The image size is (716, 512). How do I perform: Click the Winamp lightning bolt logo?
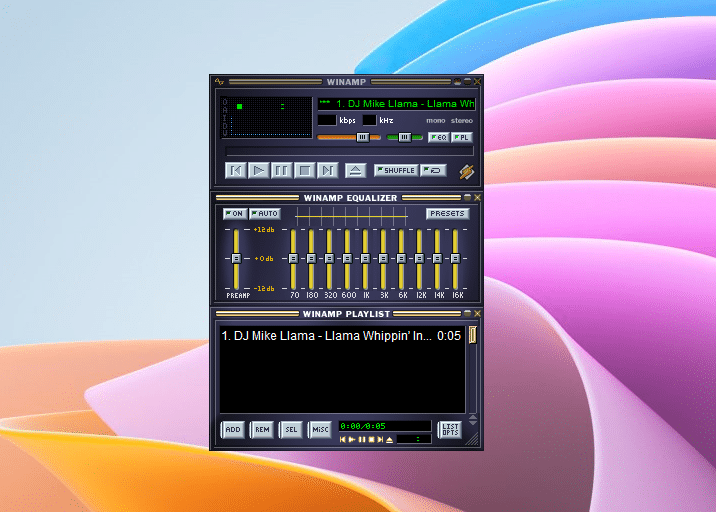[466, 172]
